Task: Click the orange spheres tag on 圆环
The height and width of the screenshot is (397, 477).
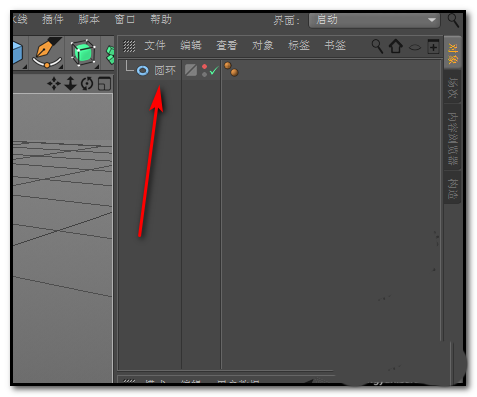Action: click(231, 69)
